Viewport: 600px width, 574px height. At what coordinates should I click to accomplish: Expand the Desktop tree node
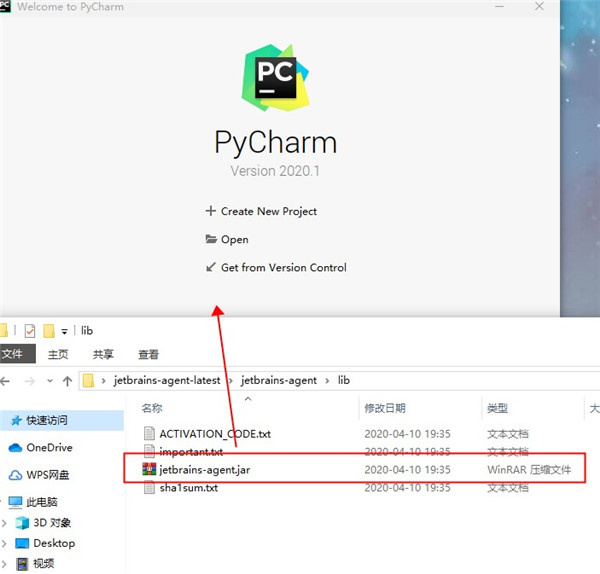4,543
